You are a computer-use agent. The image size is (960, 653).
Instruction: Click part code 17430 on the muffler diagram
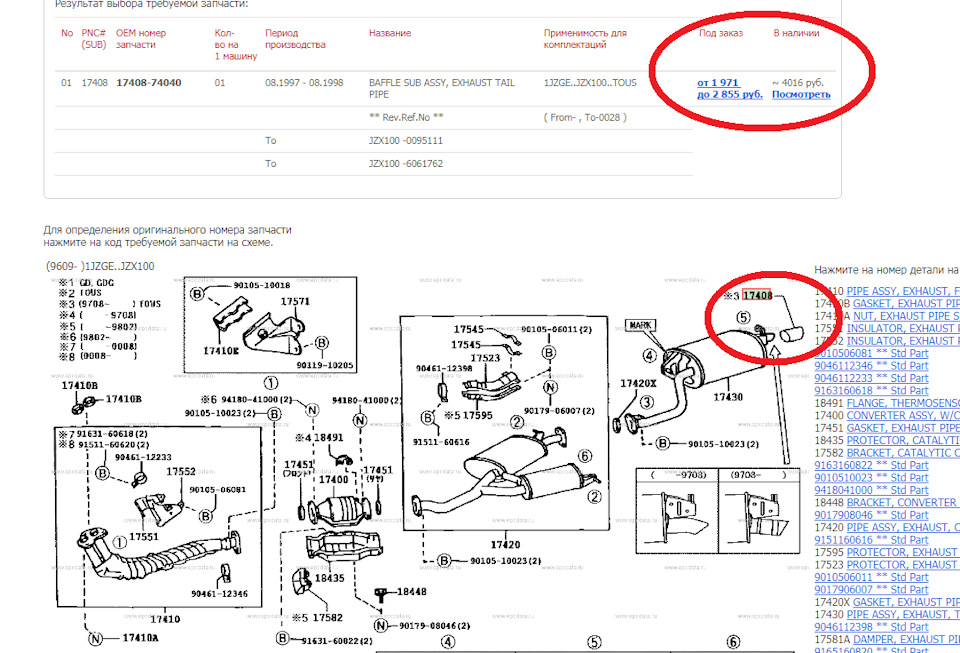pos(728,397)
